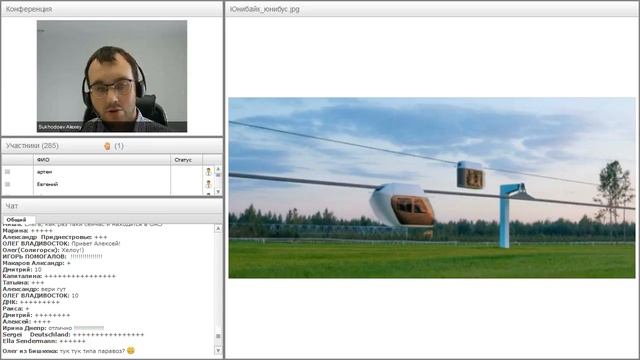Click the Юнибайк_юнибус.jpg file title

click(x=264, y=9)
